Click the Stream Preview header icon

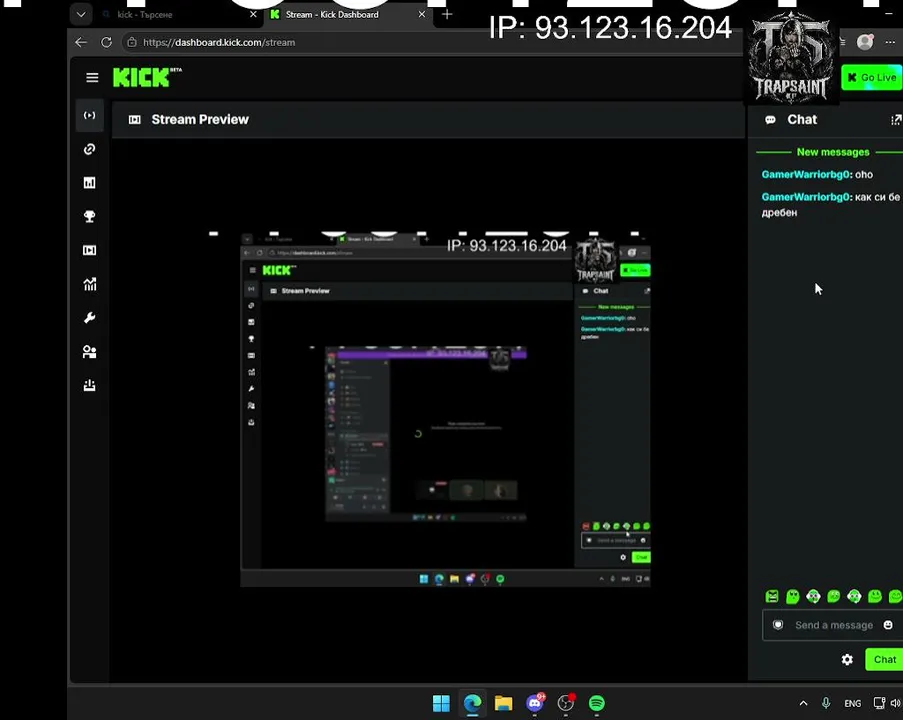(135, 120)
